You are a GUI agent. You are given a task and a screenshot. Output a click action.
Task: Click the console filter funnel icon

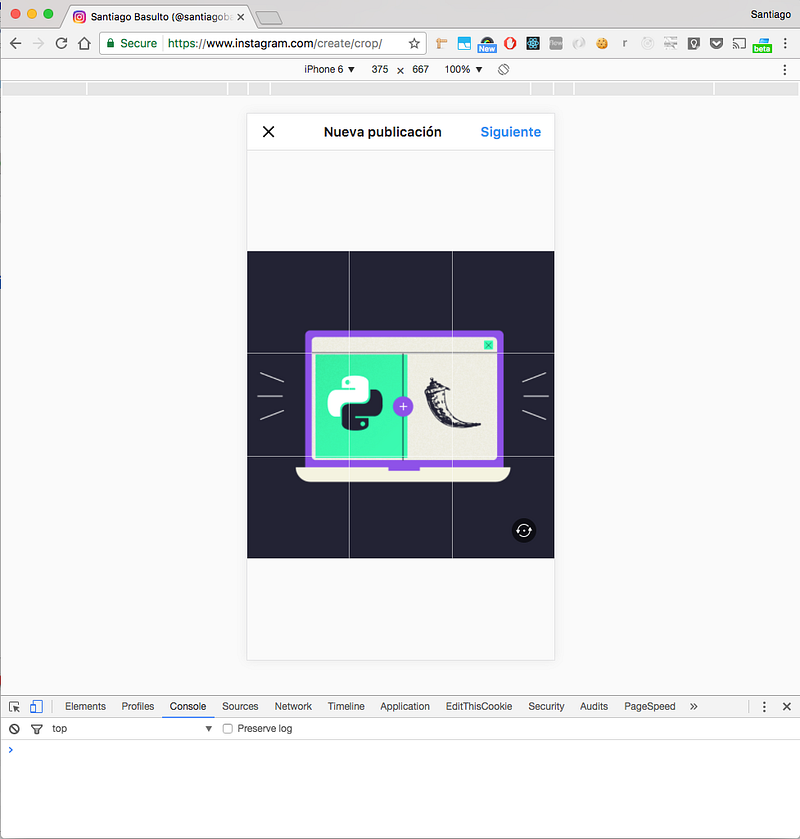click(x=37, y=729)
